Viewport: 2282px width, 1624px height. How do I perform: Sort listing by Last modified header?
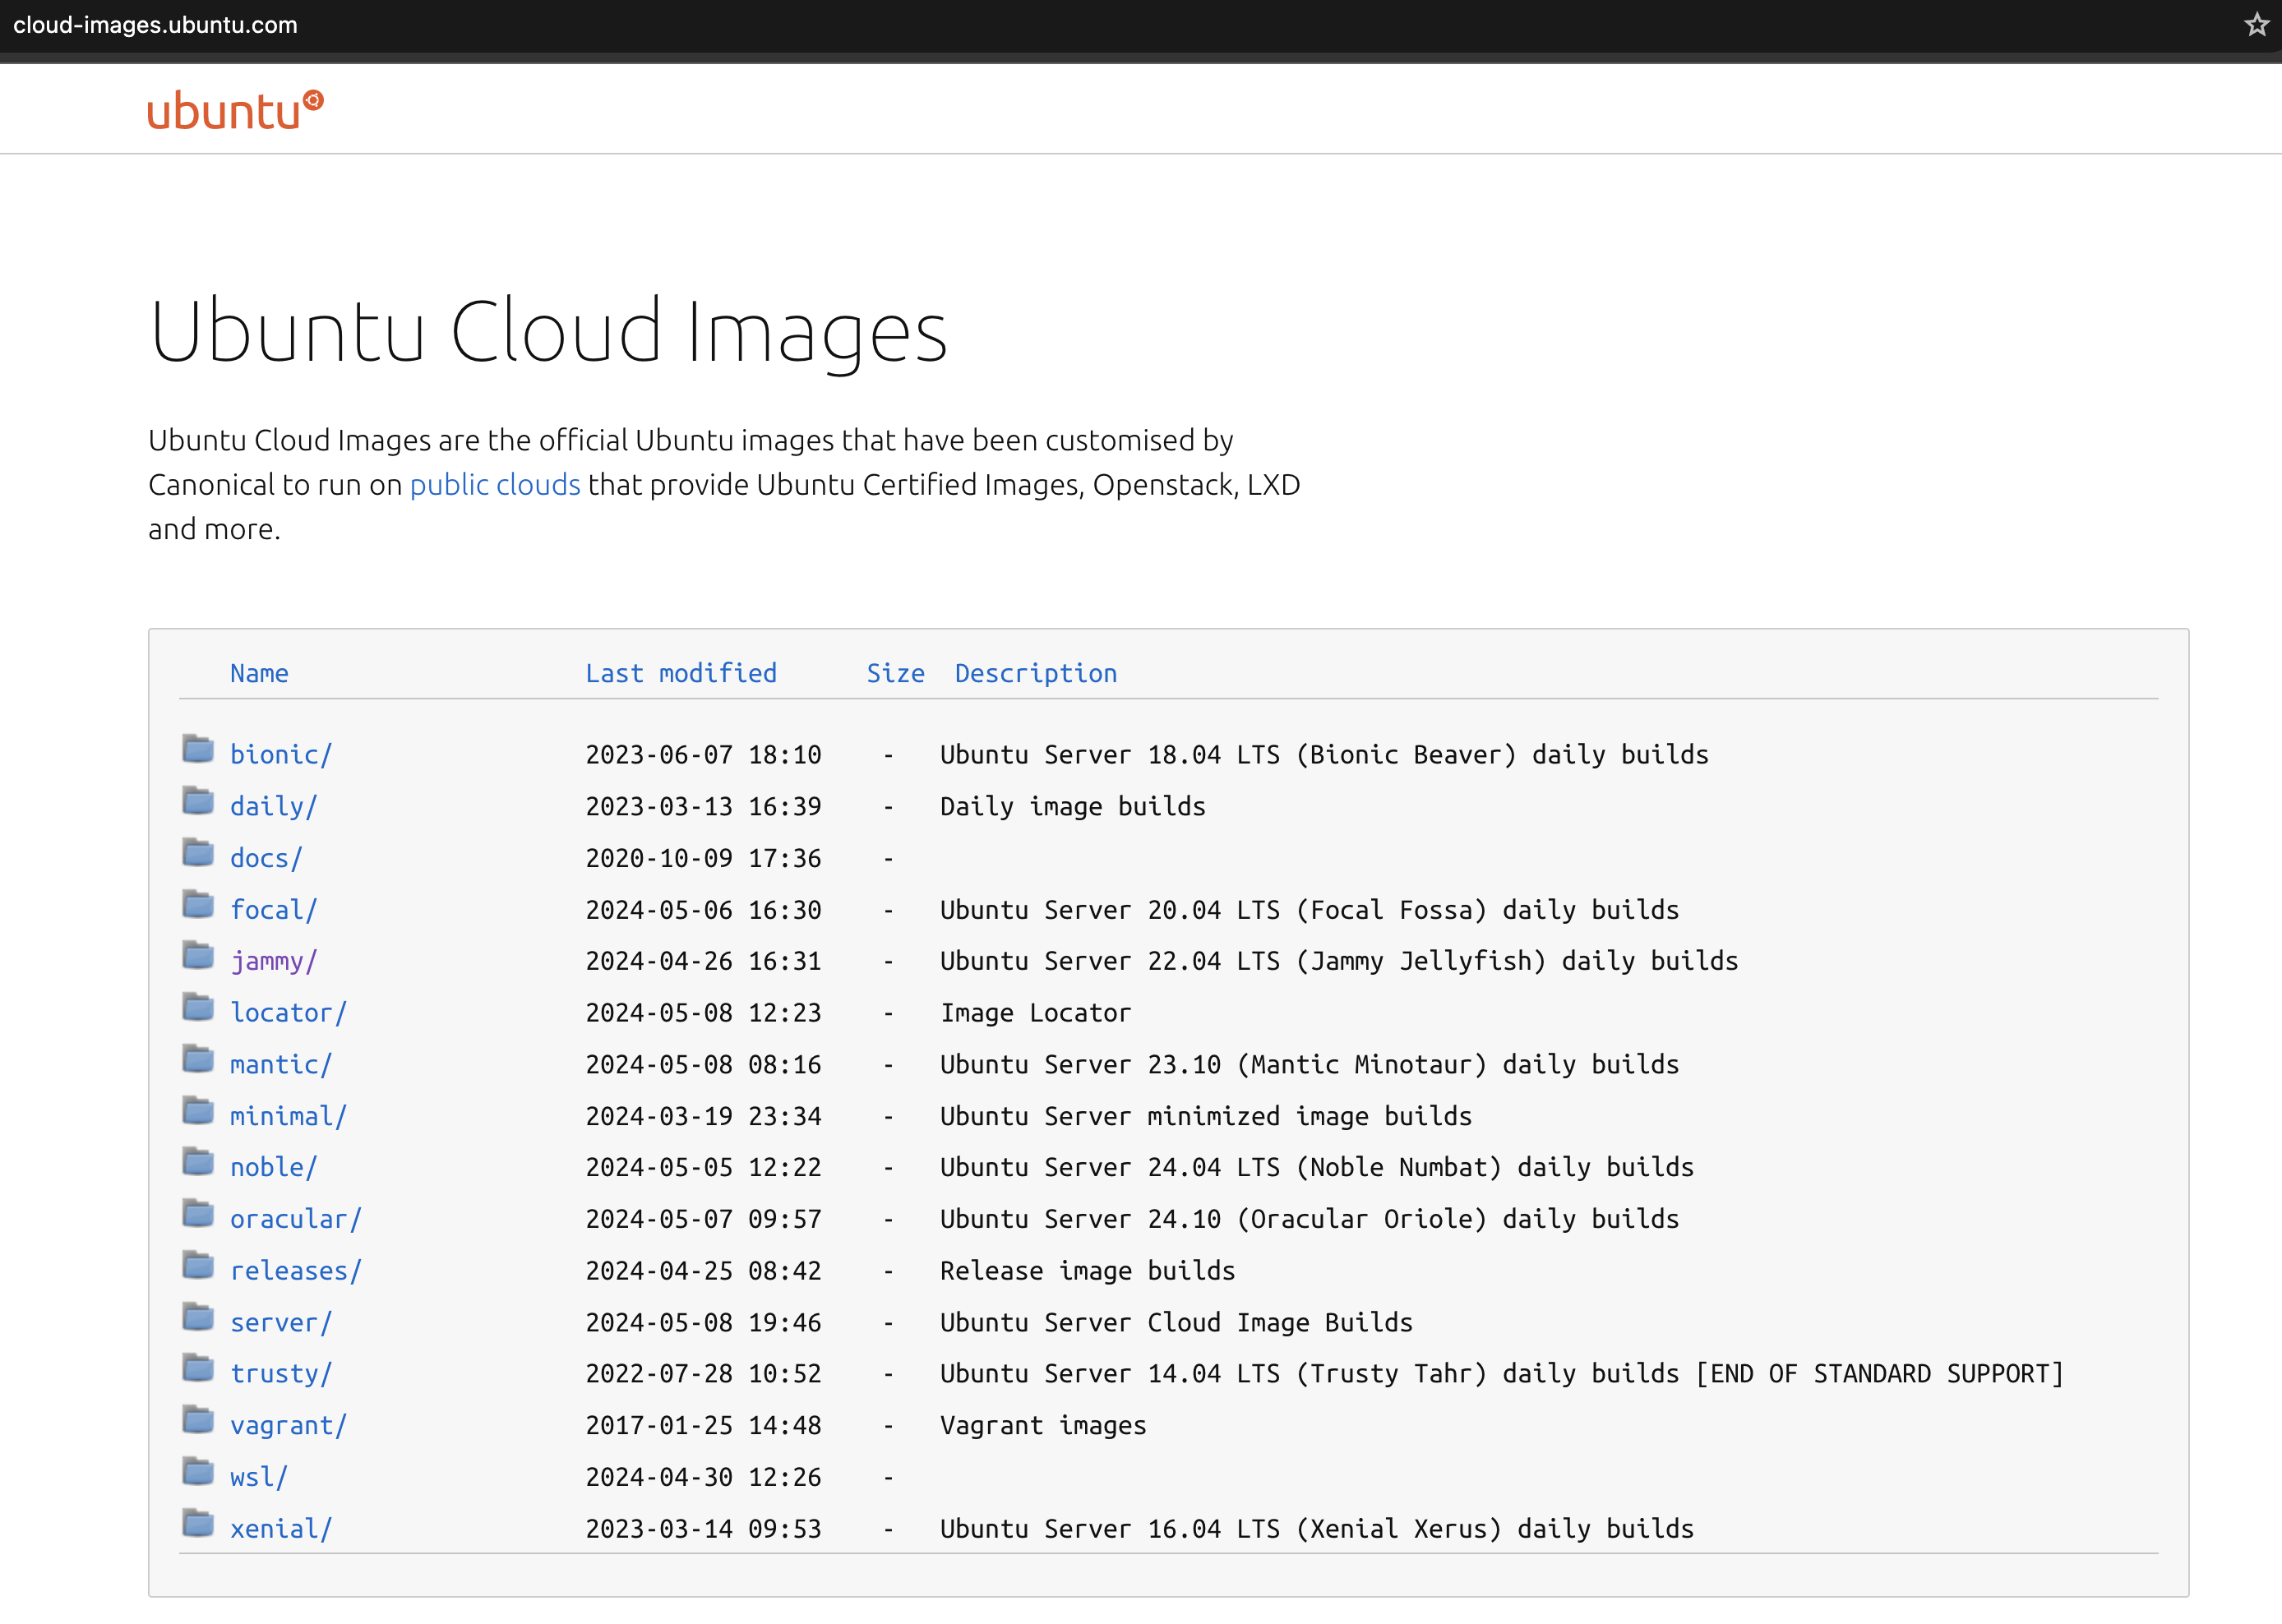tap(681, 674)
